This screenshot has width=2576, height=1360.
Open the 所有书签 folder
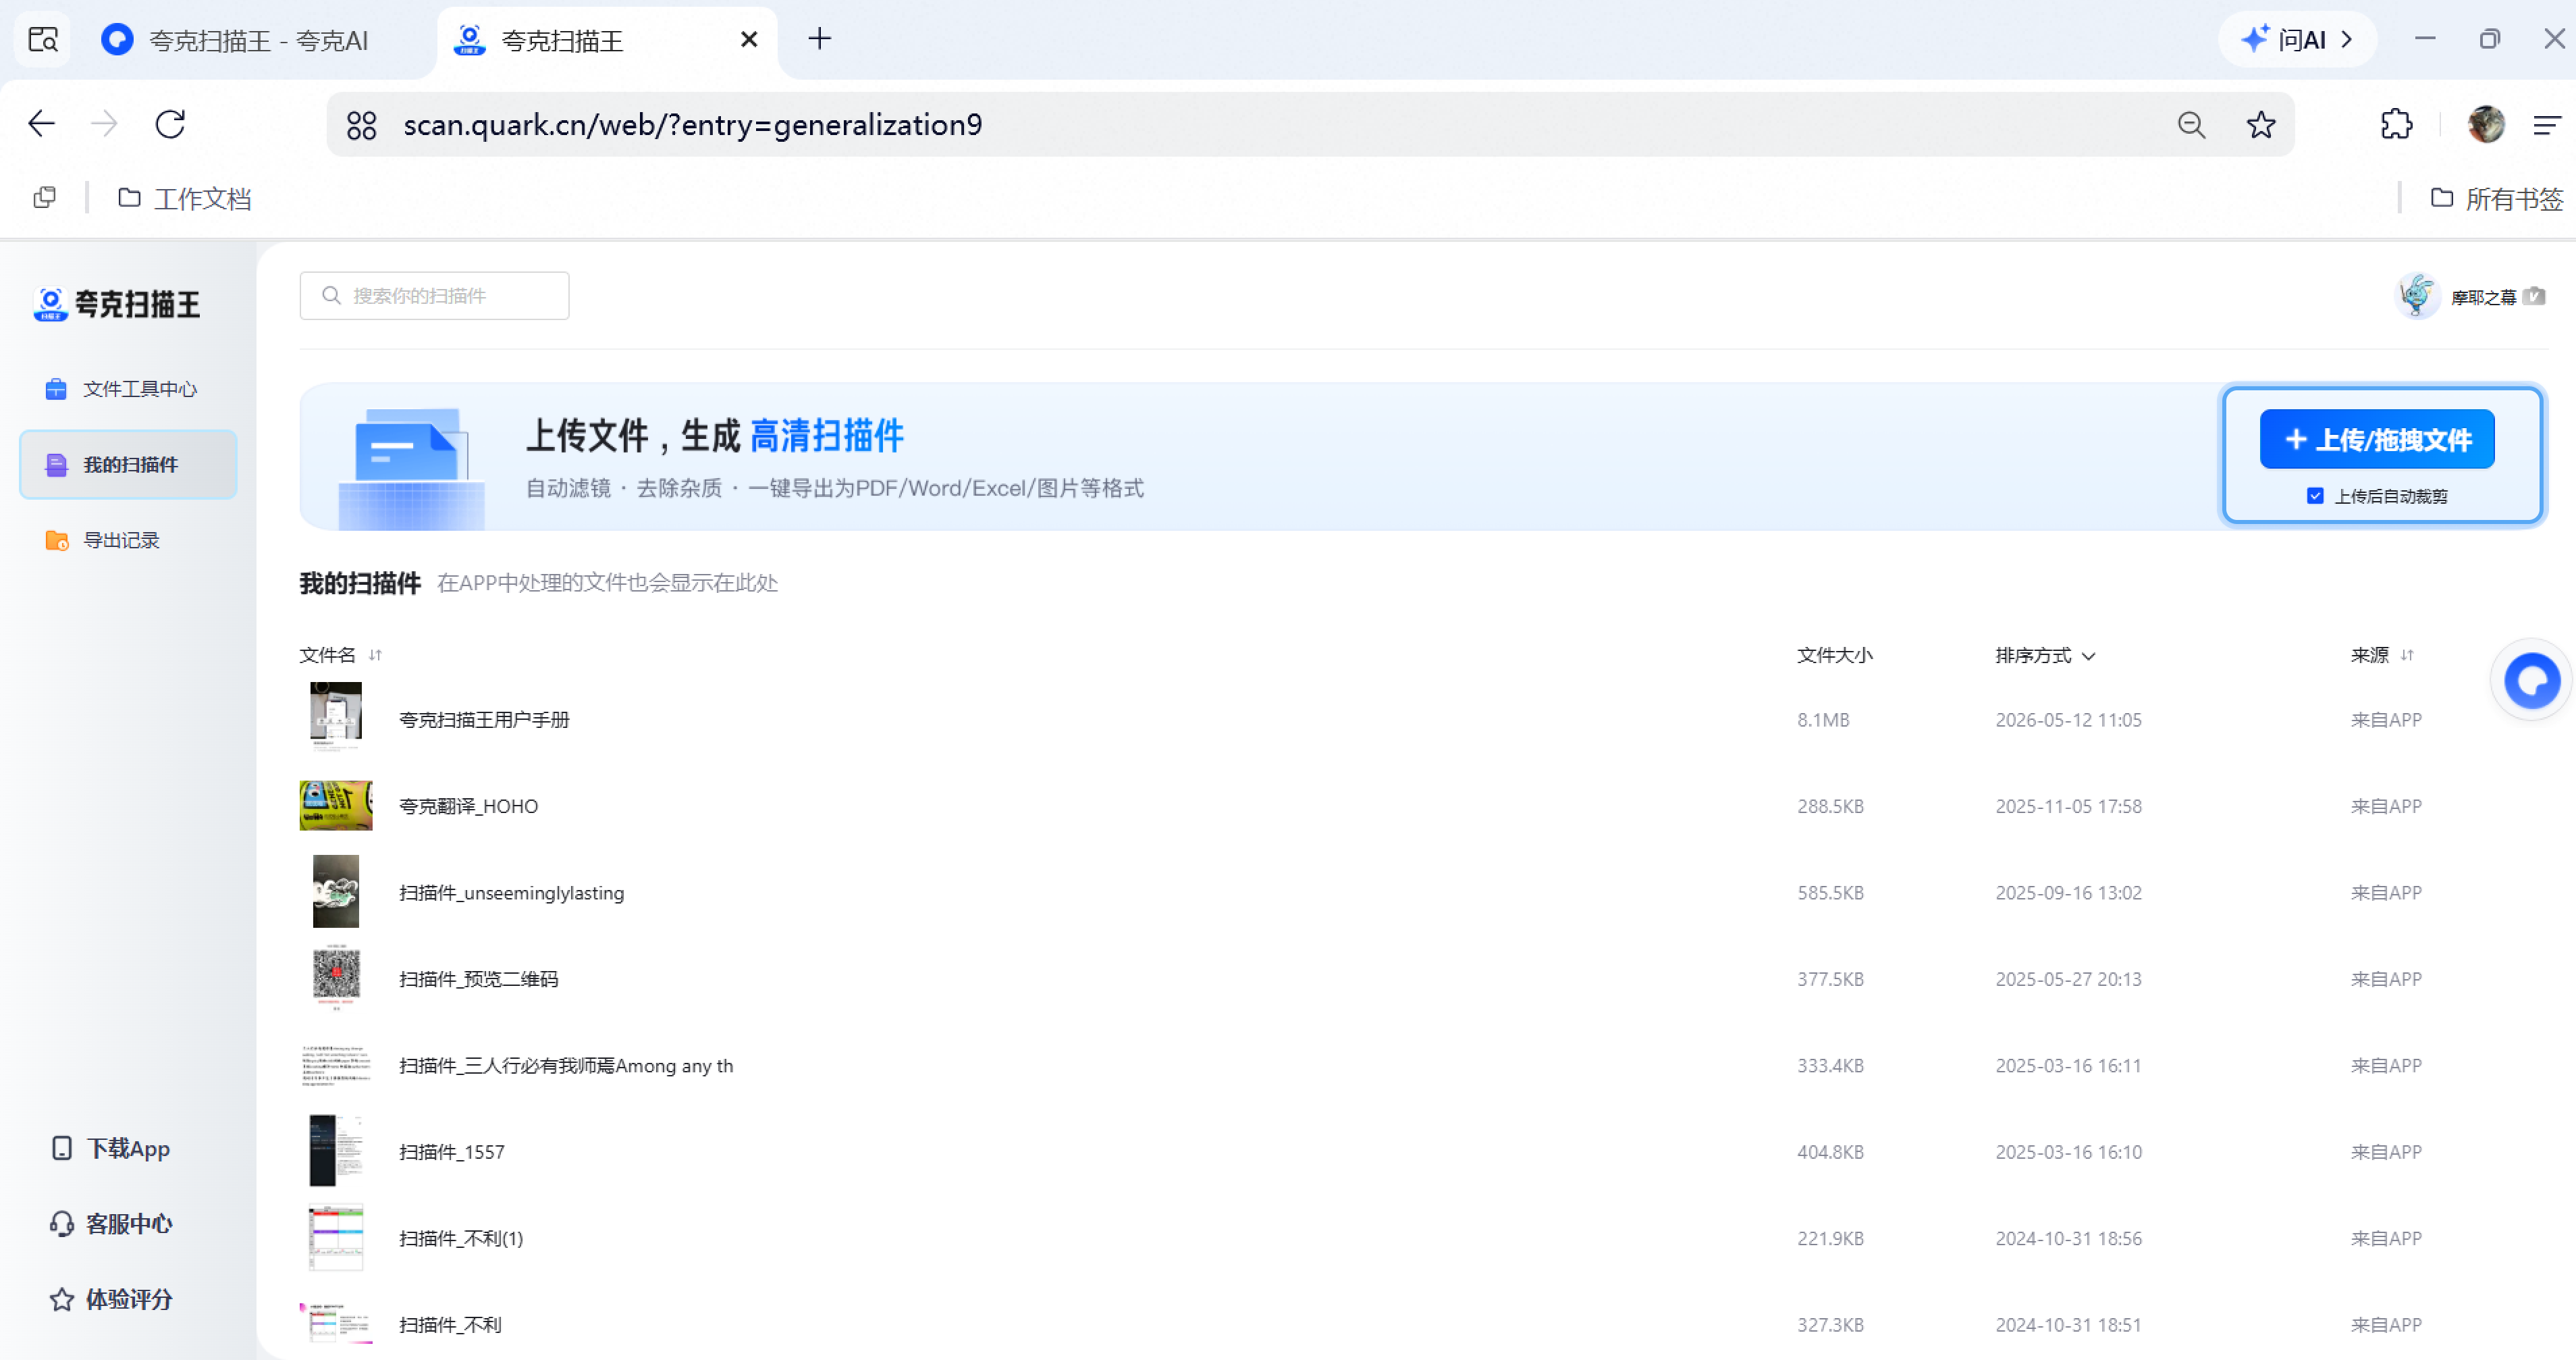pyautogui.click(x=2497, y=198)
